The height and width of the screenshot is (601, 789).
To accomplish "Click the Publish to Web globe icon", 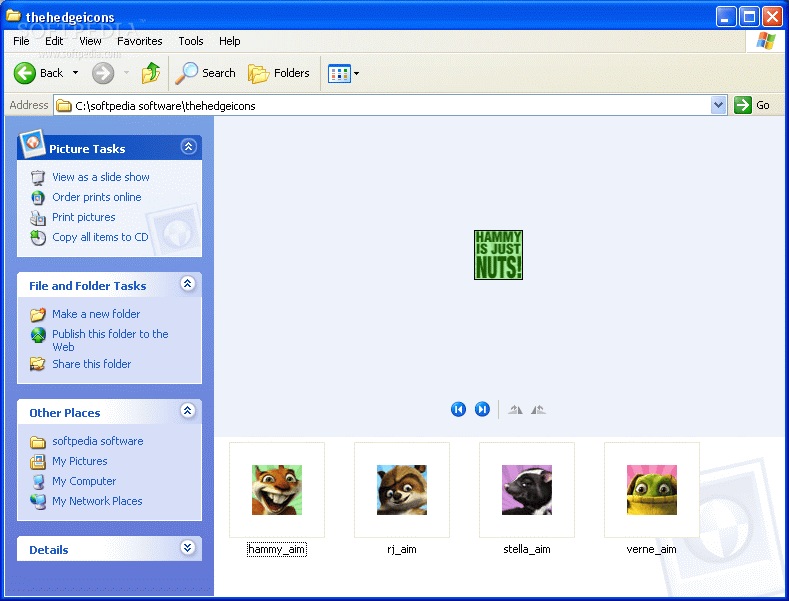I will 38,335.
